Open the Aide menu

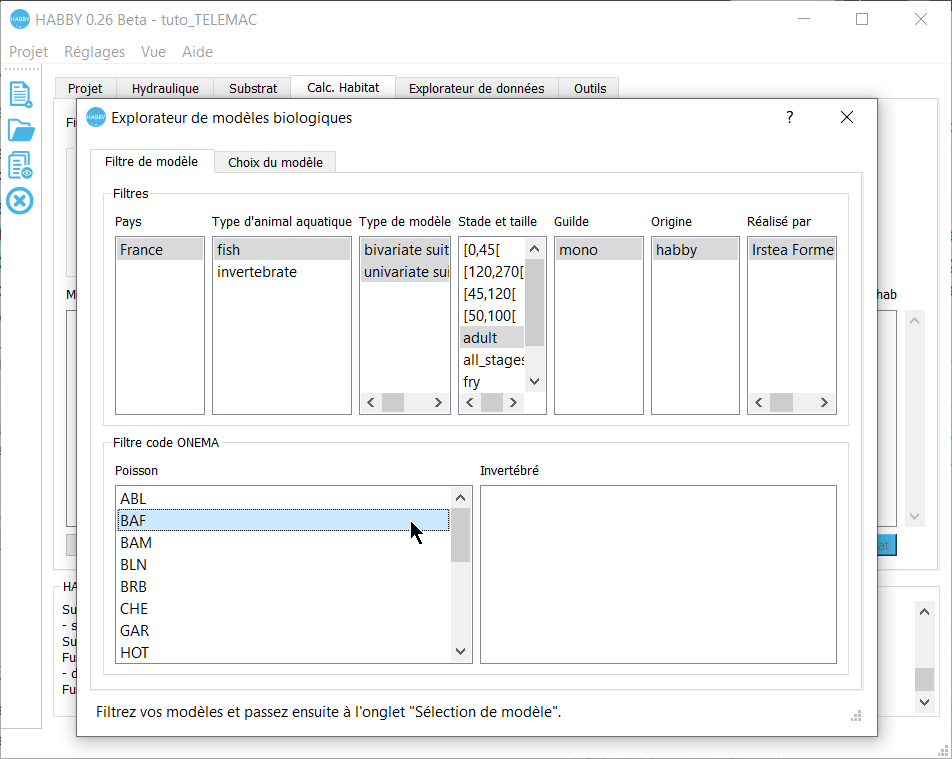197,52
